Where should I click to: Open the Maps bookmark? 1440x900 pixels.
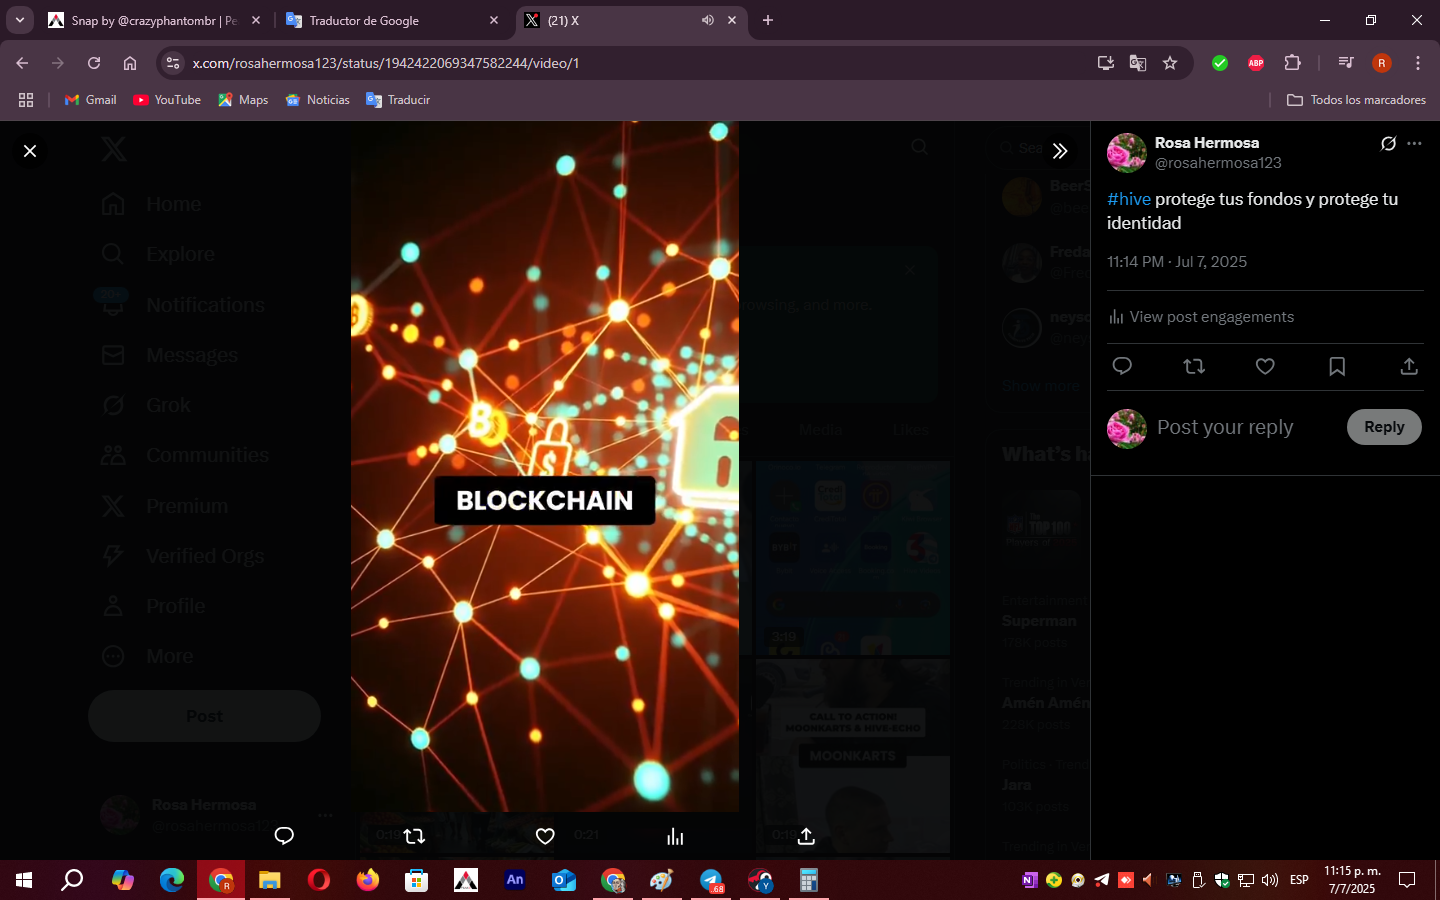[243, 100]
